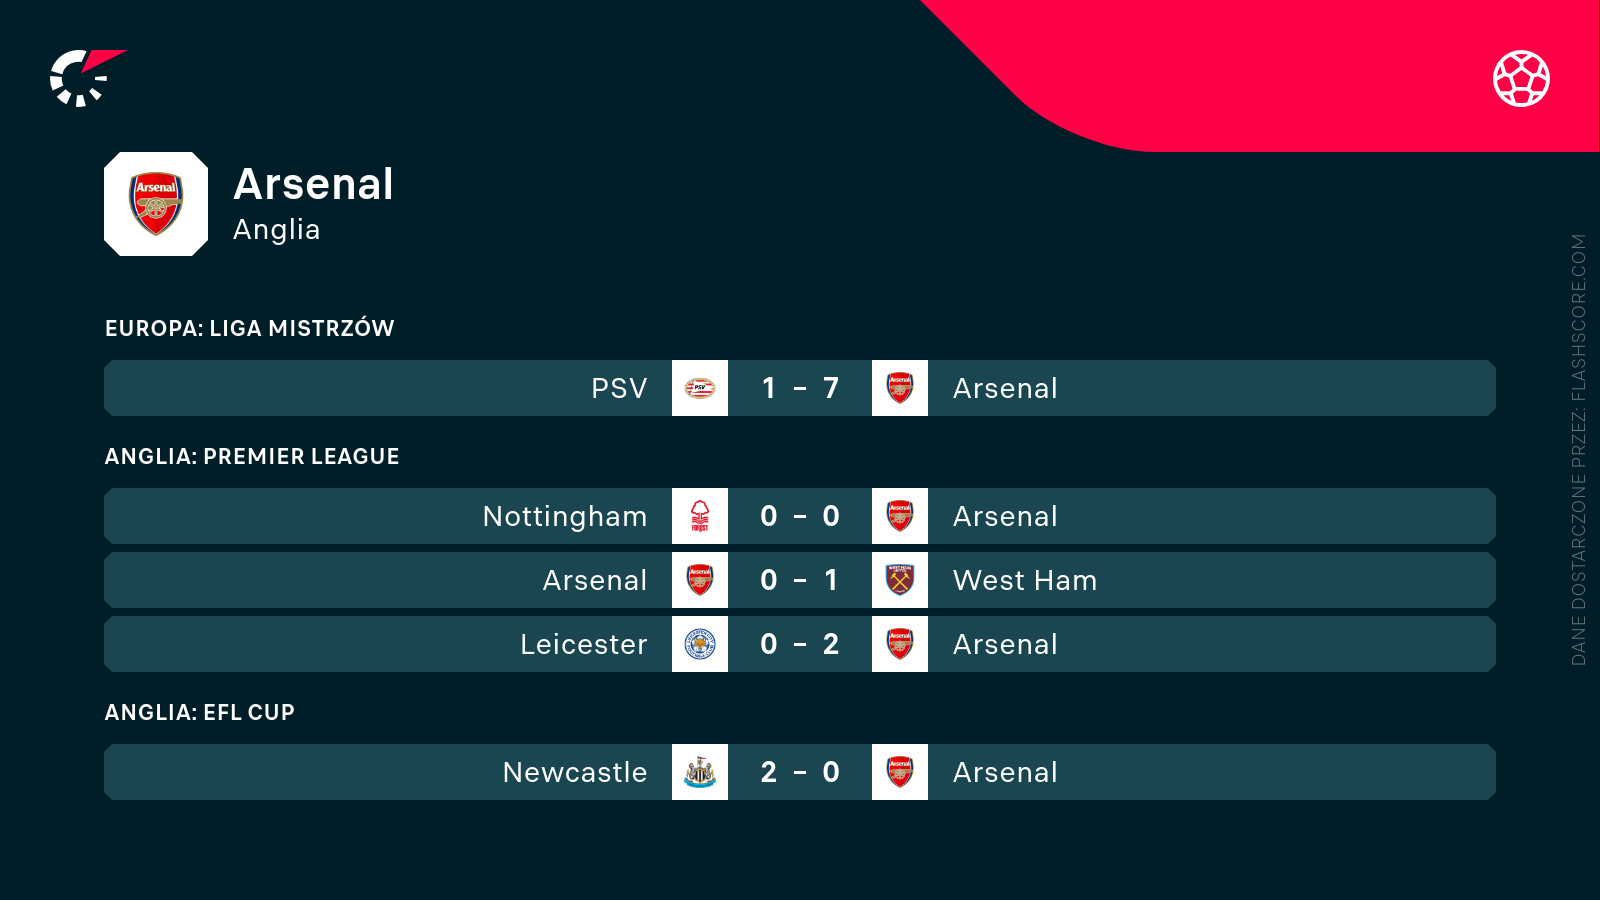Click the Nottingham Forest club badge
The image size is (1600, 900).
[700, 516]
